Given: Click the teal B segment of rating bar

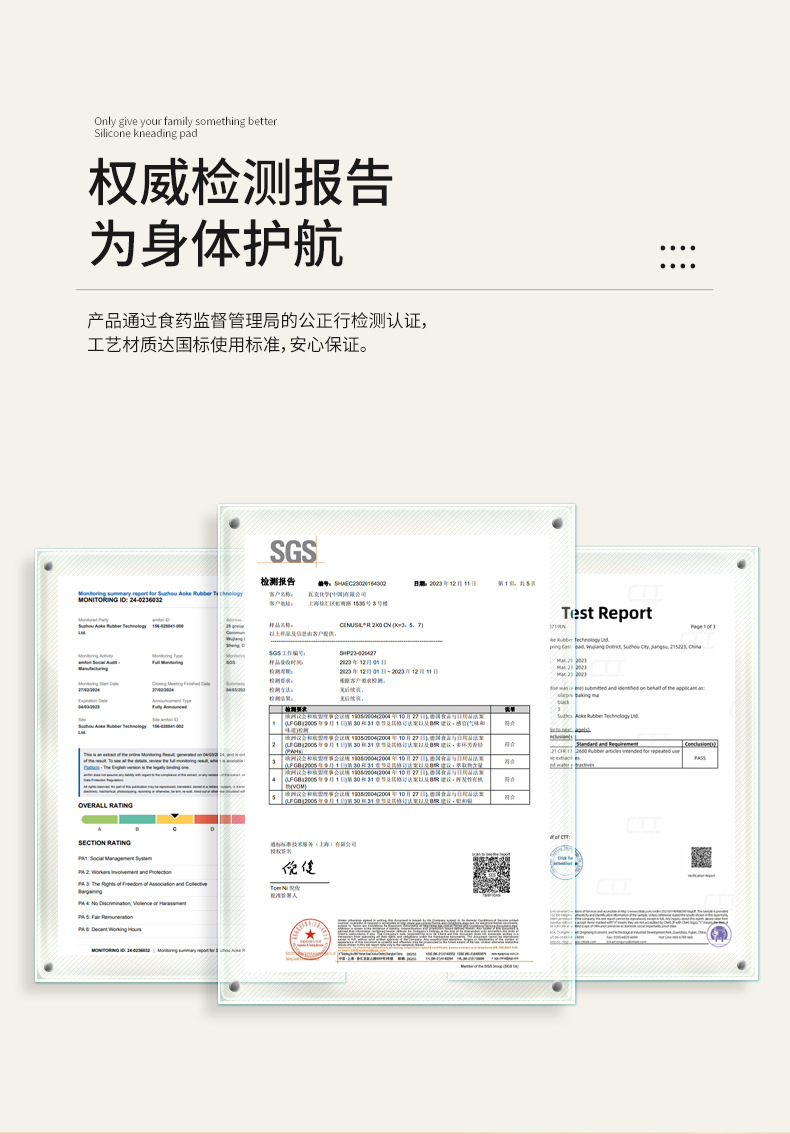Looking at the screenshot, I should click(x=137, y=819).
